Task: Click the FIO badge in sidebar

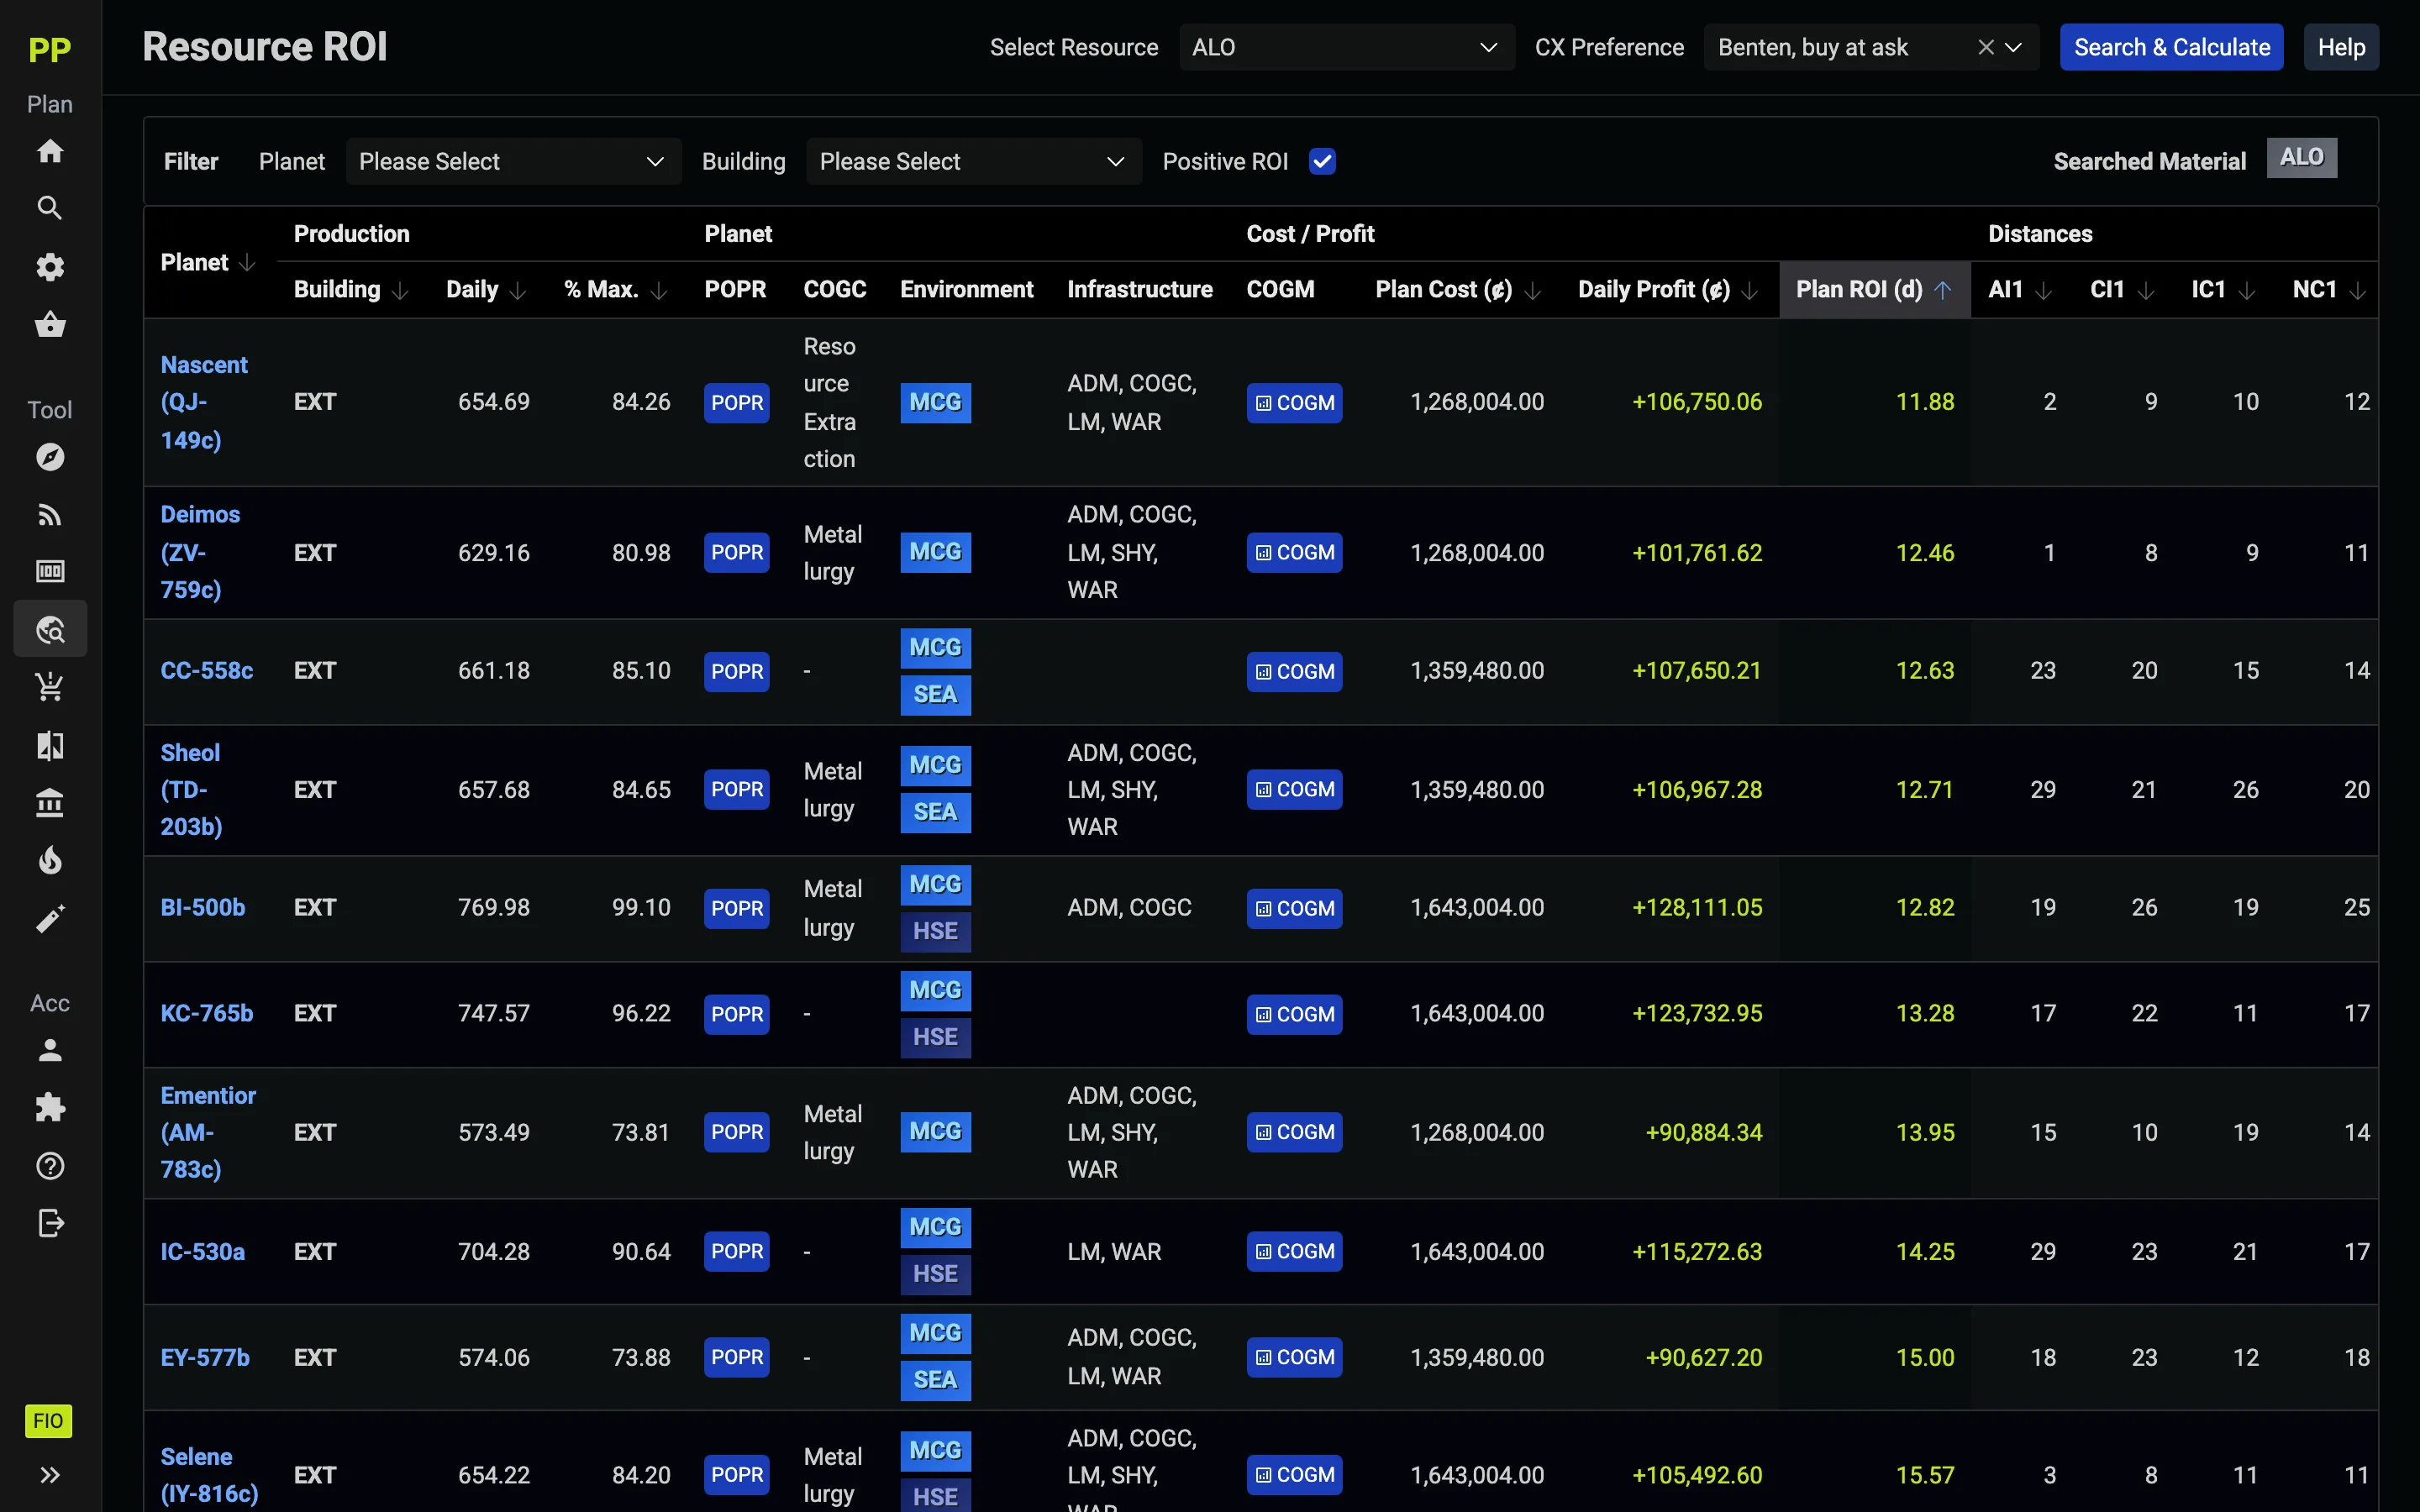Action: (x=48, y=1421)
